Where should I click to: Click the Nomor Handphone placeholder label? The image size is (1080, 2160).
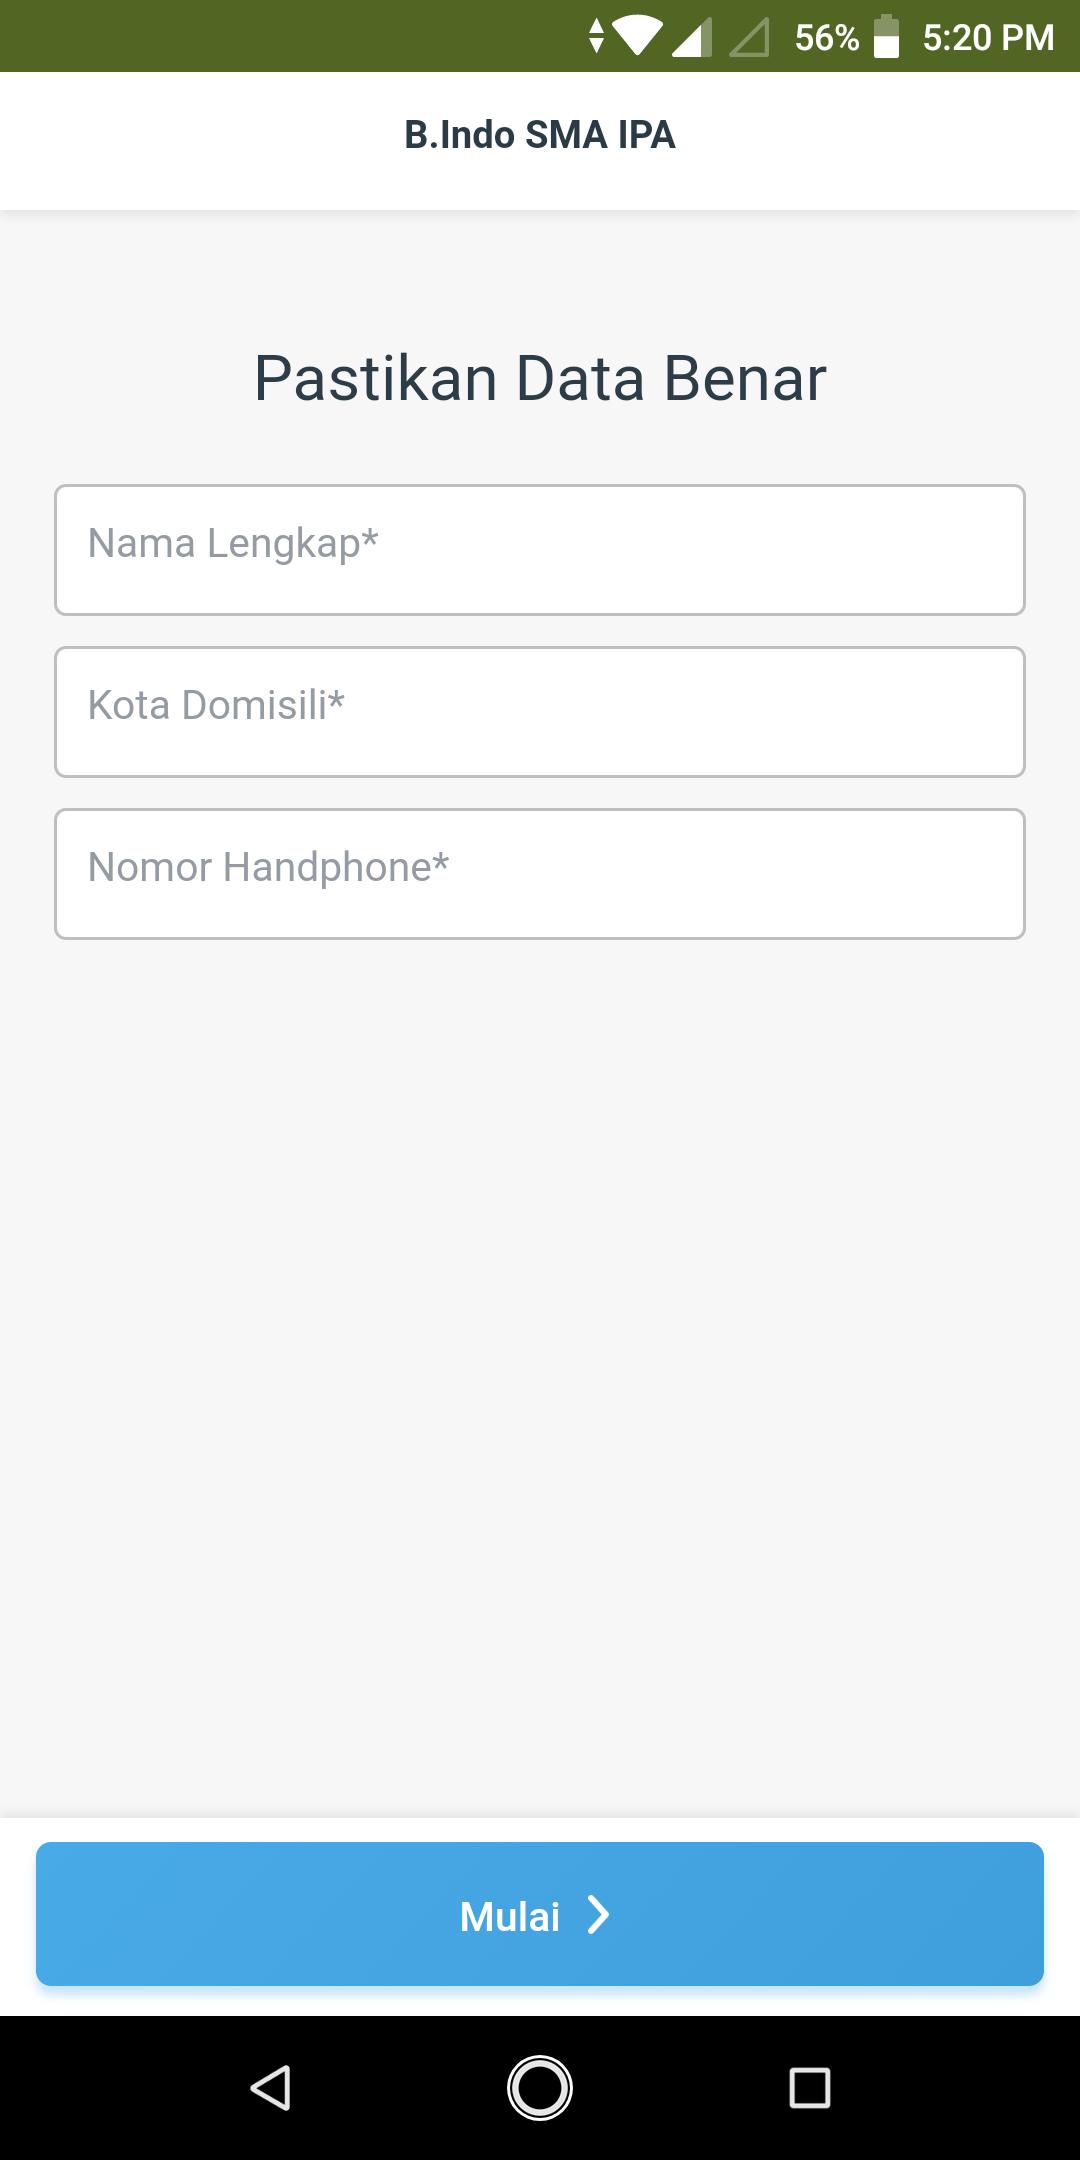[269, 868]
